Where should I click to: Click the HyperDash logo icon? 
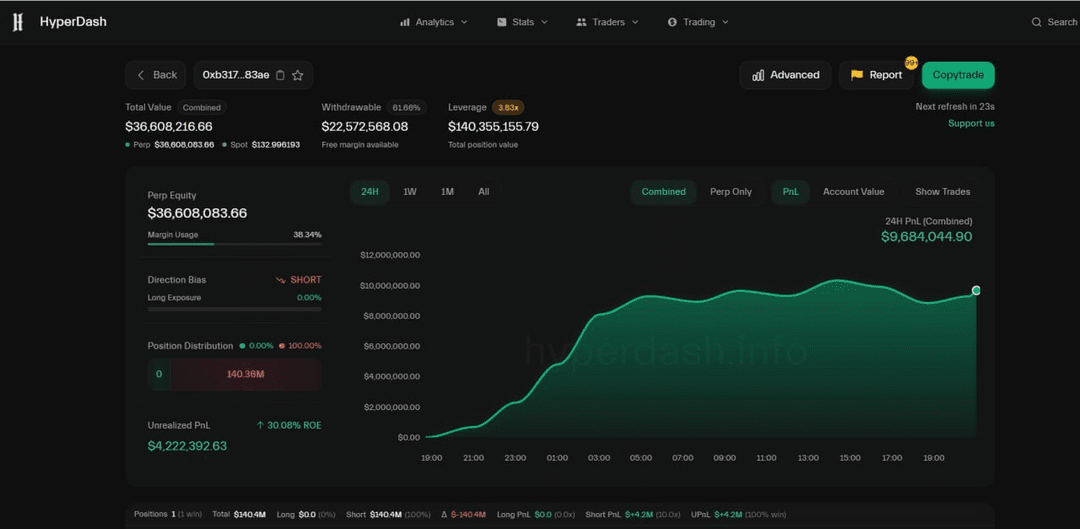point(17,22)
